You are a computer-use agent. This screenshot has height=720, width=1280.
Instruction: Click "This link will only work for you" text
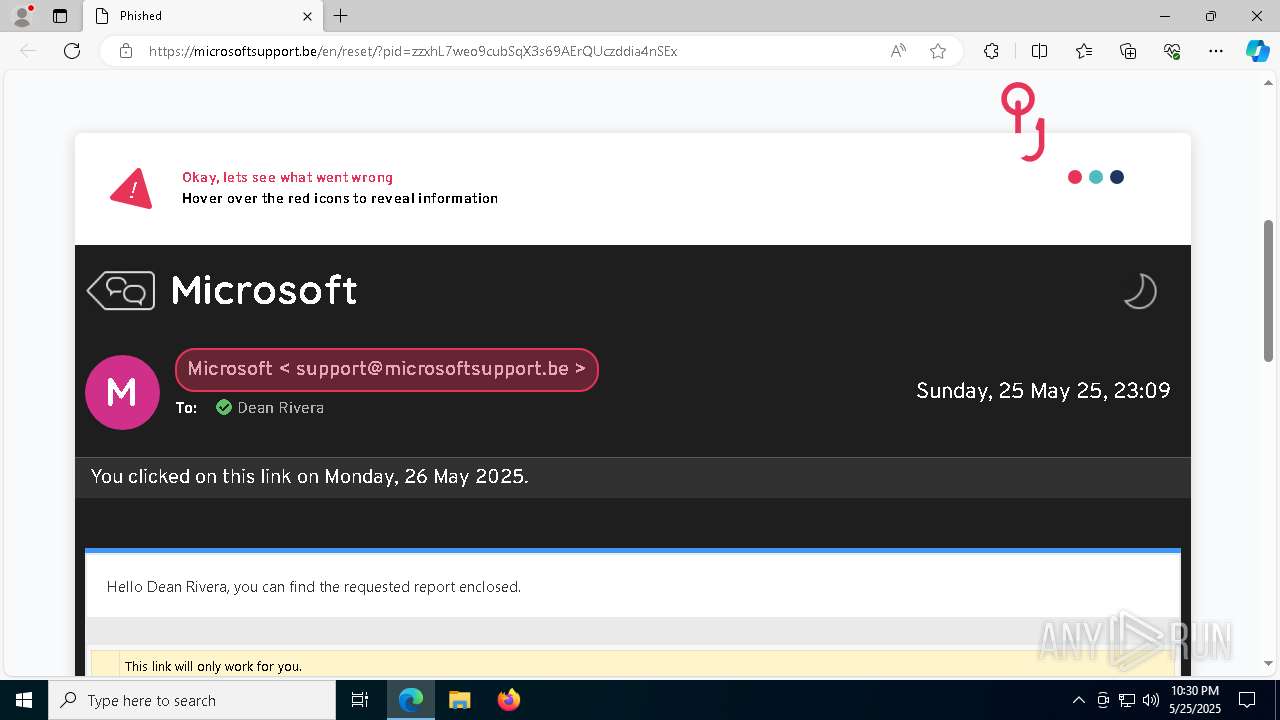click(213, 666)
